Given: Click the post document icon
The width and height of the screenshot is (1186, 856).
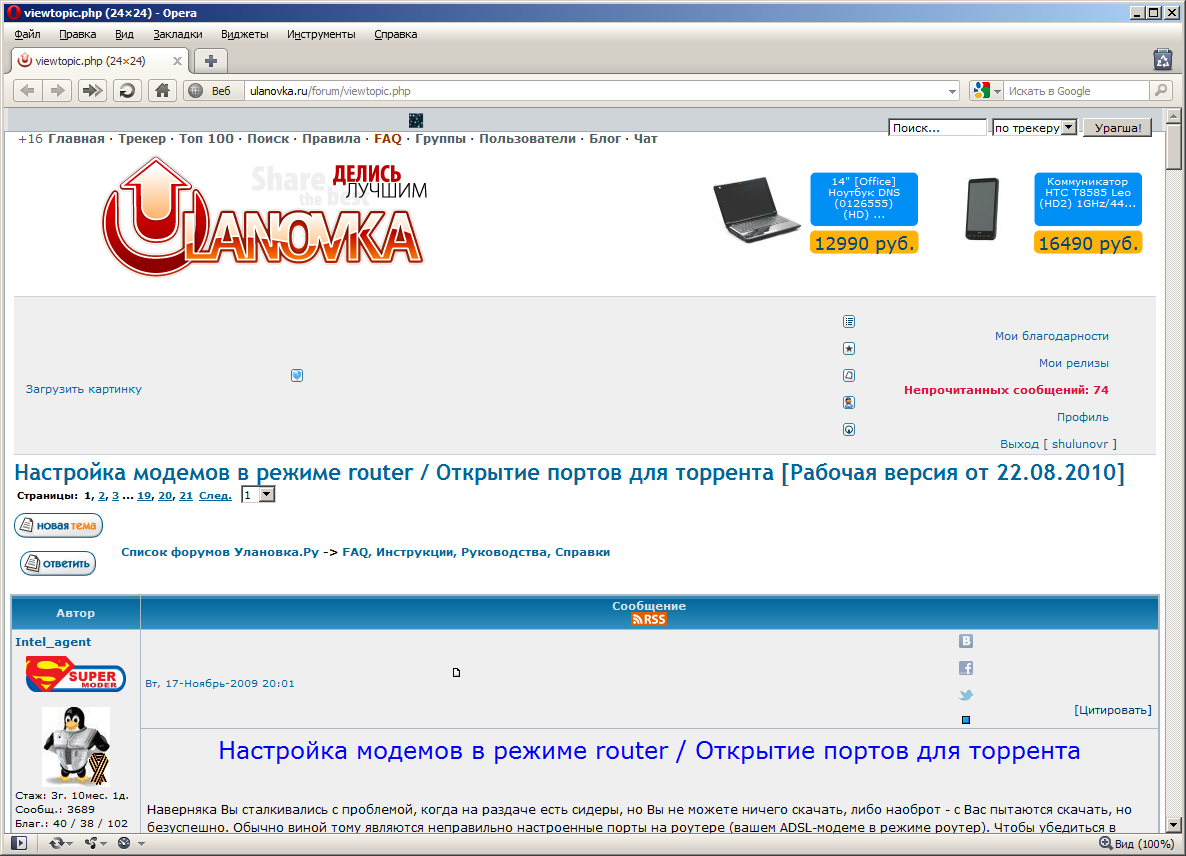Looking at the screenshot, I should tap(456, 672).
